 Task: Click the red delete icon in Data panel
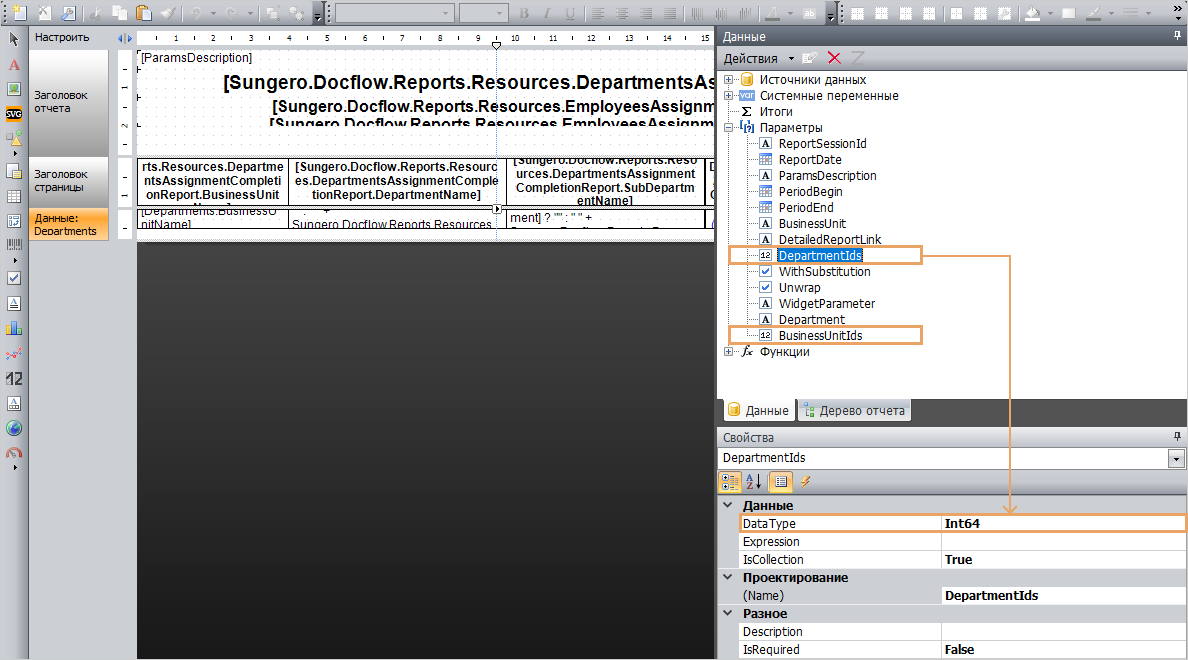pyautogui.click(x=834, y=59)
